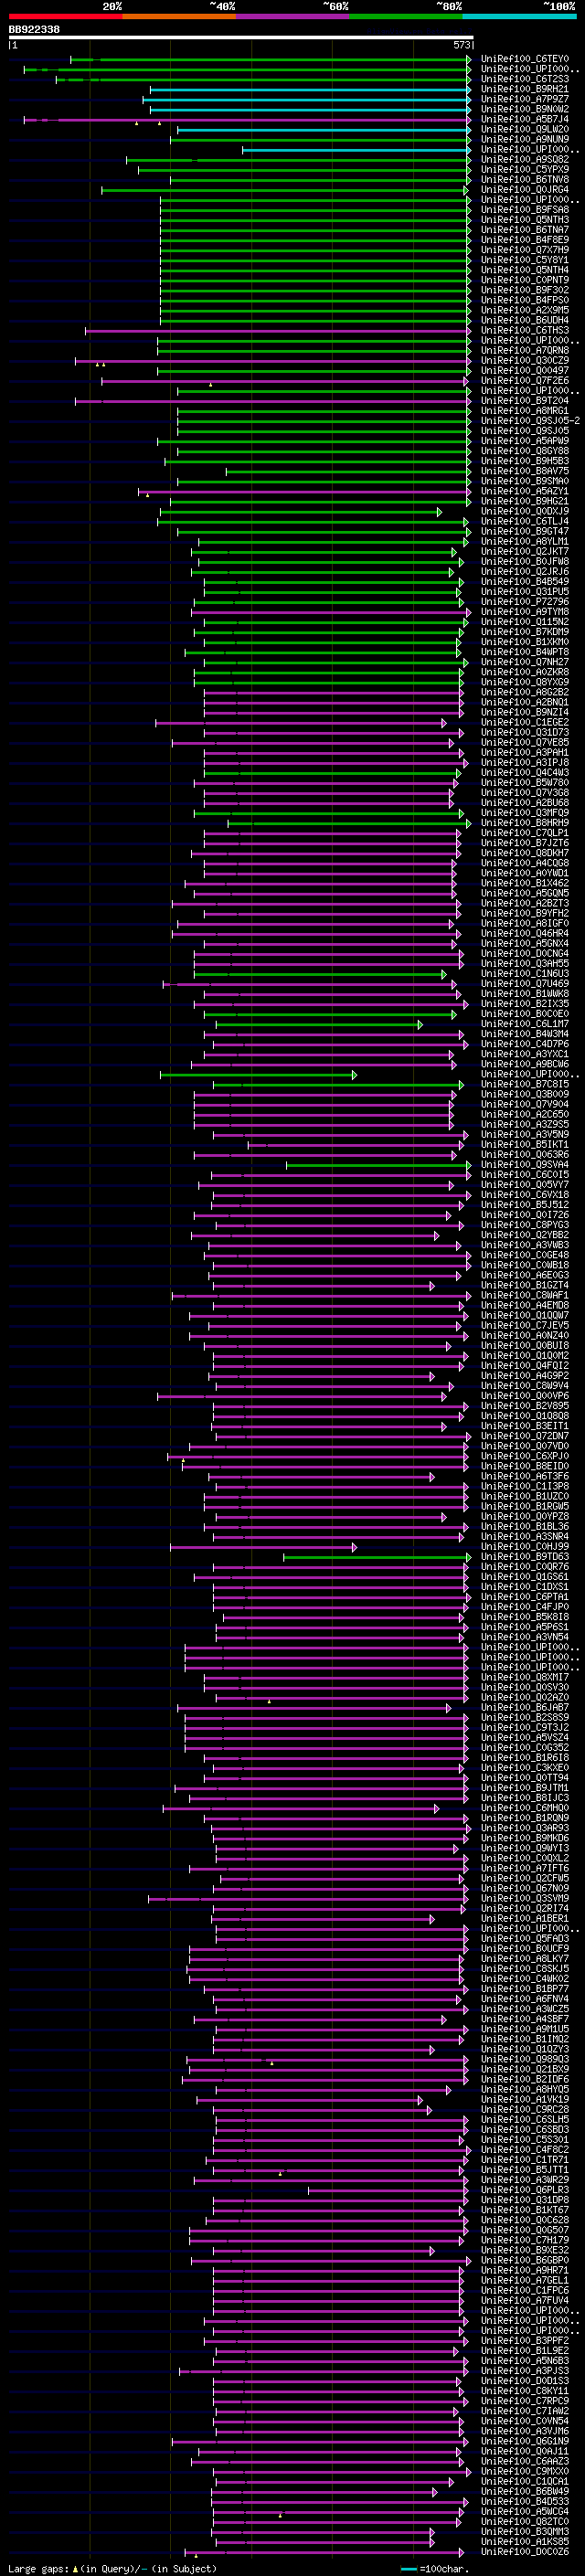585x2576 pixels.
Task: Click the red ~20% identity legend bar
Action: pyautogui.click(x=65, y=16)
